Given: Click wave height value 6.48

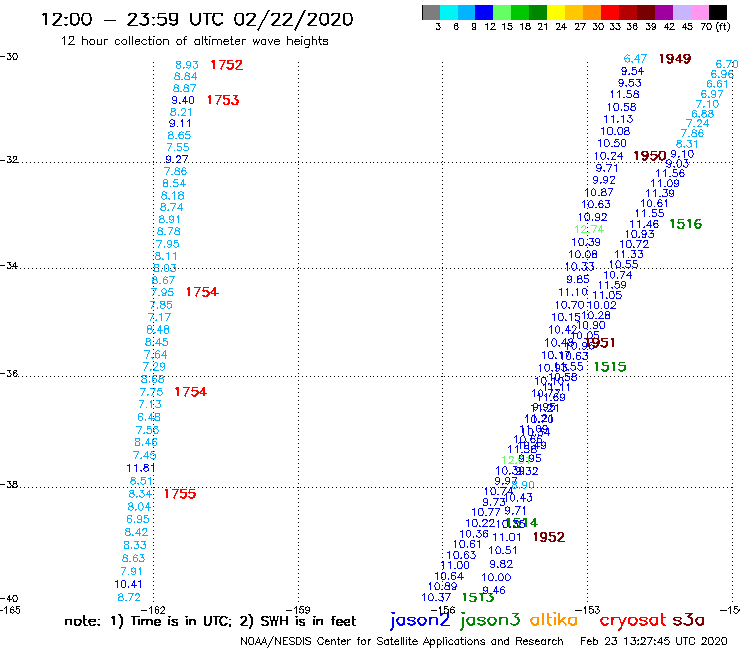Looking at the screenshot, I should (x=149, y=417).
